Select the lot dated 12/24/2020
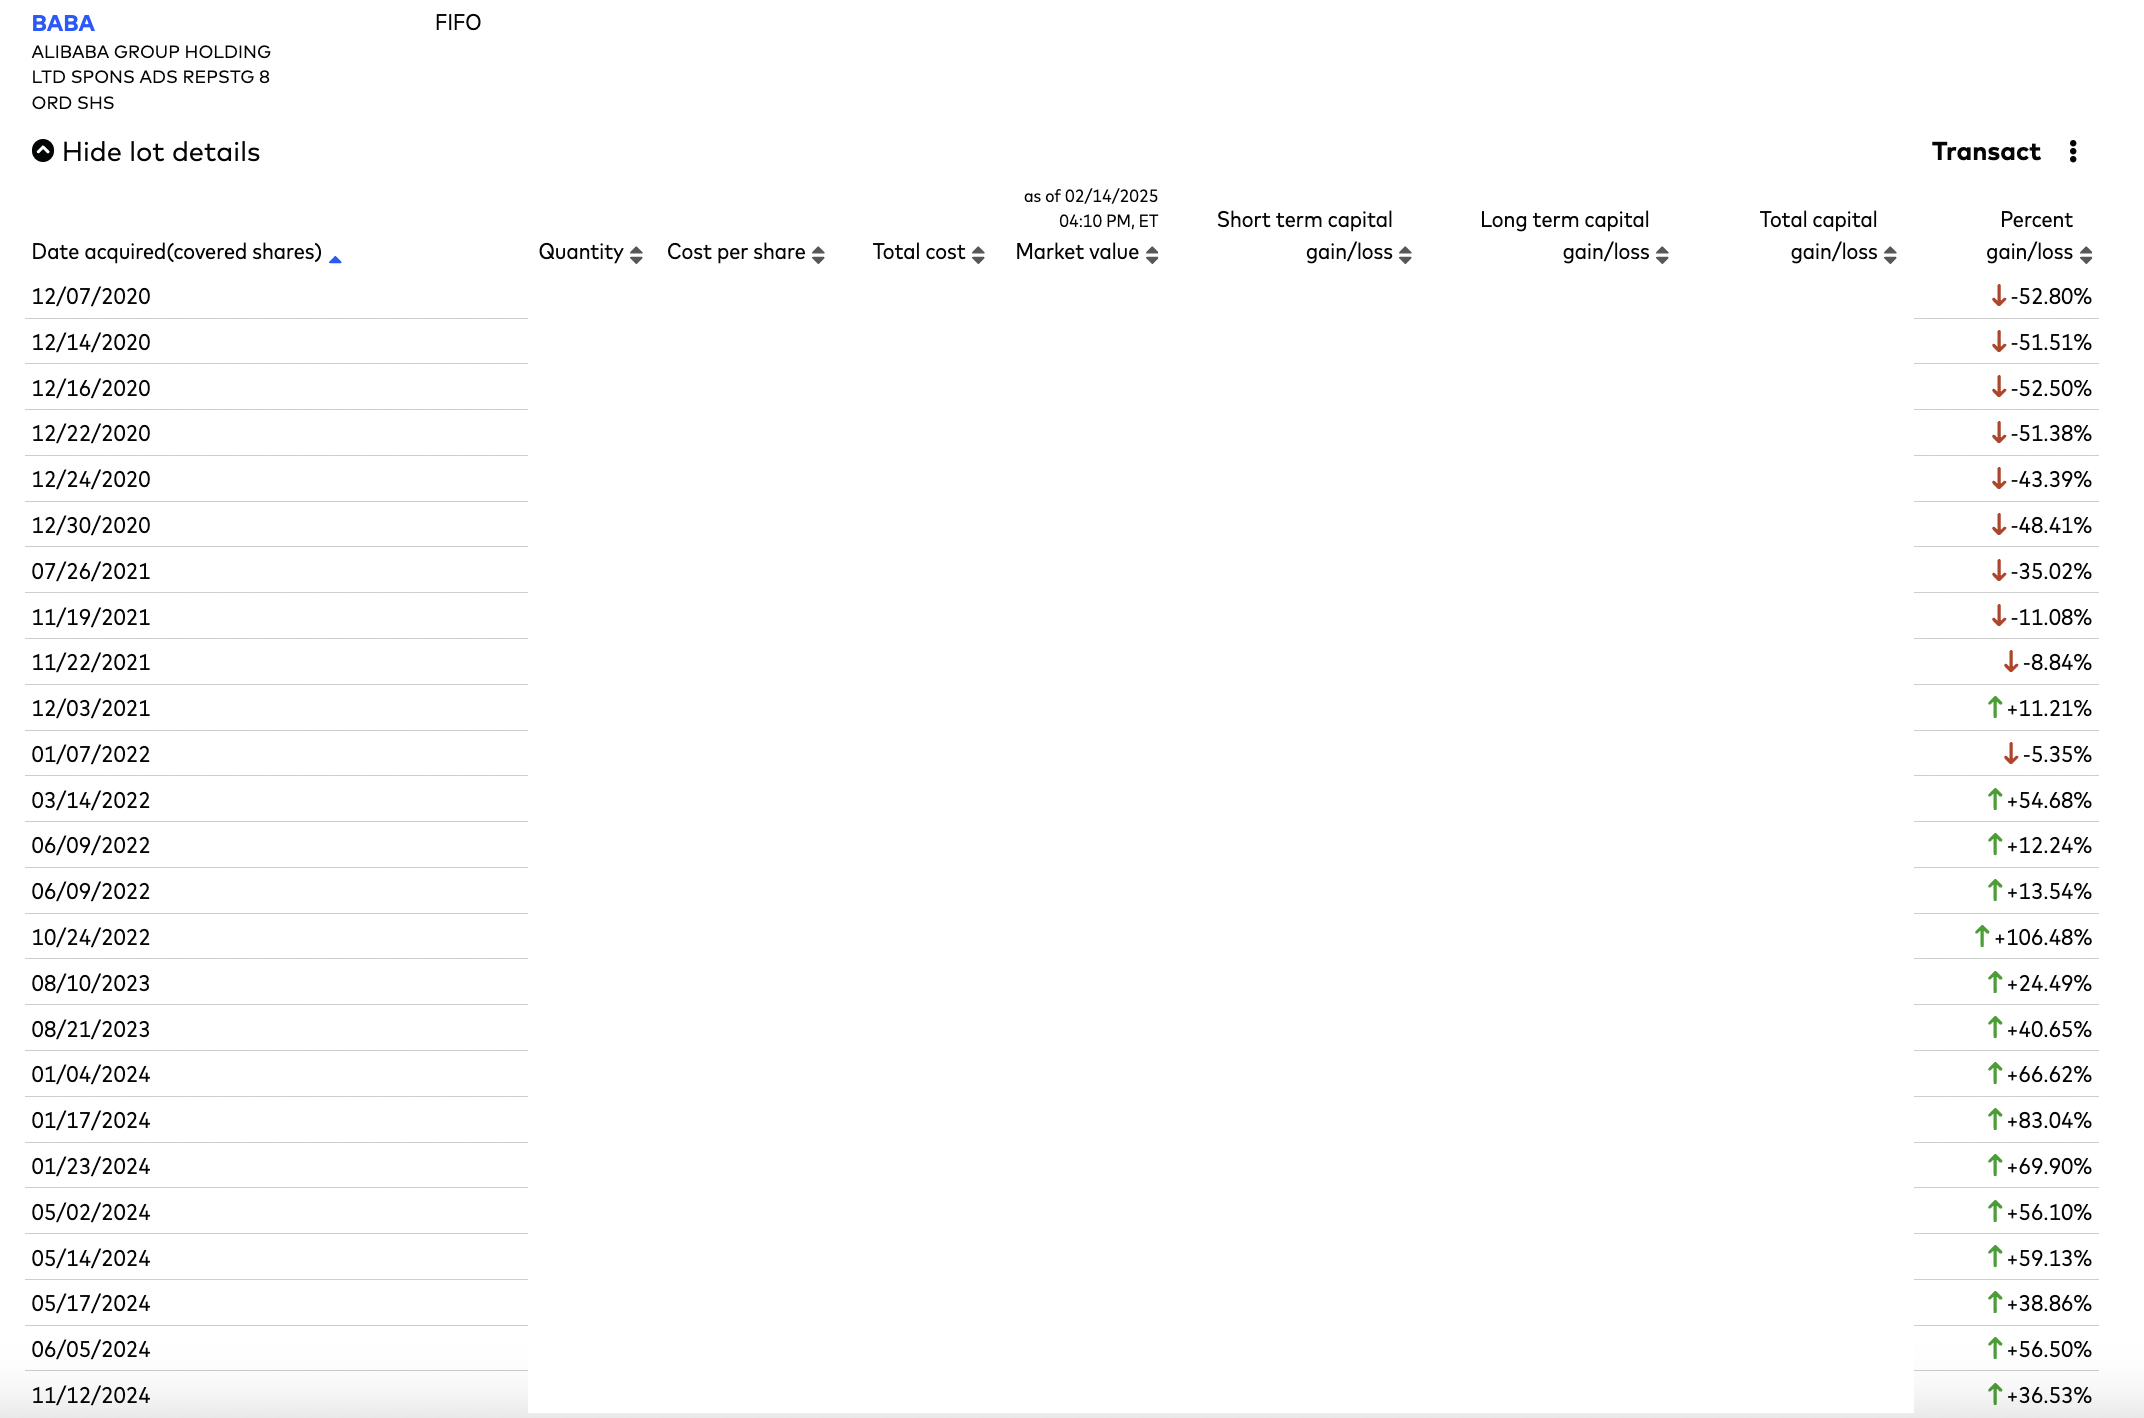 91,480
